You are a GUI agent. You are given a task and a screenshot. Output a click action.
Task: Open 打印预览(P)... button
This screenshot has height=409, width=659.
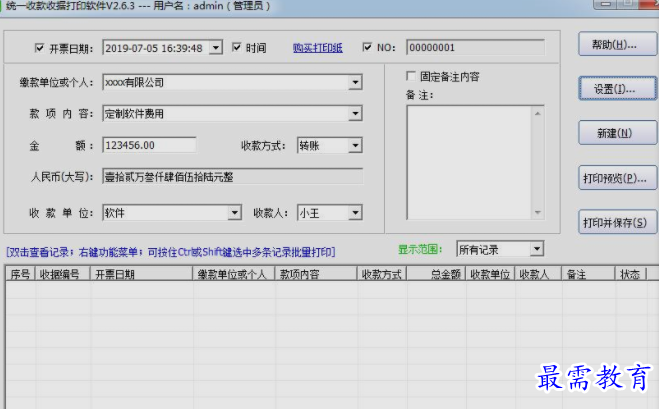point(617,178)
